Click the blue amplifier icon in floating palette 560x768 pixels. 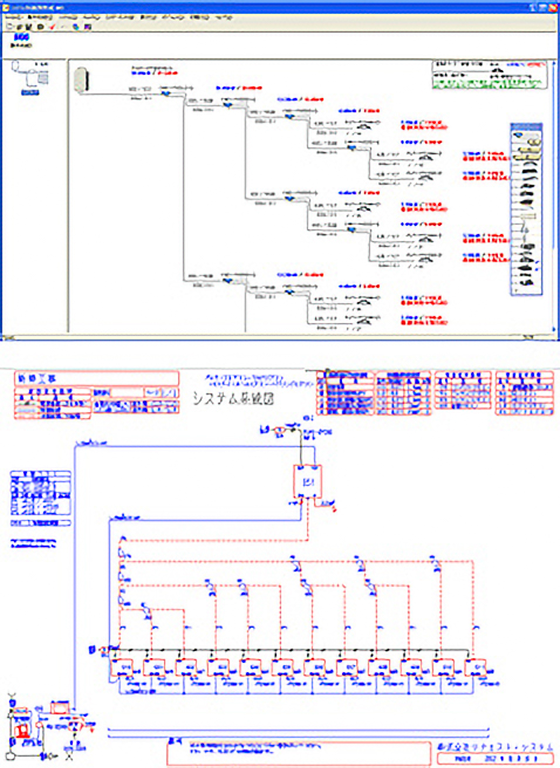pos(518,134)
